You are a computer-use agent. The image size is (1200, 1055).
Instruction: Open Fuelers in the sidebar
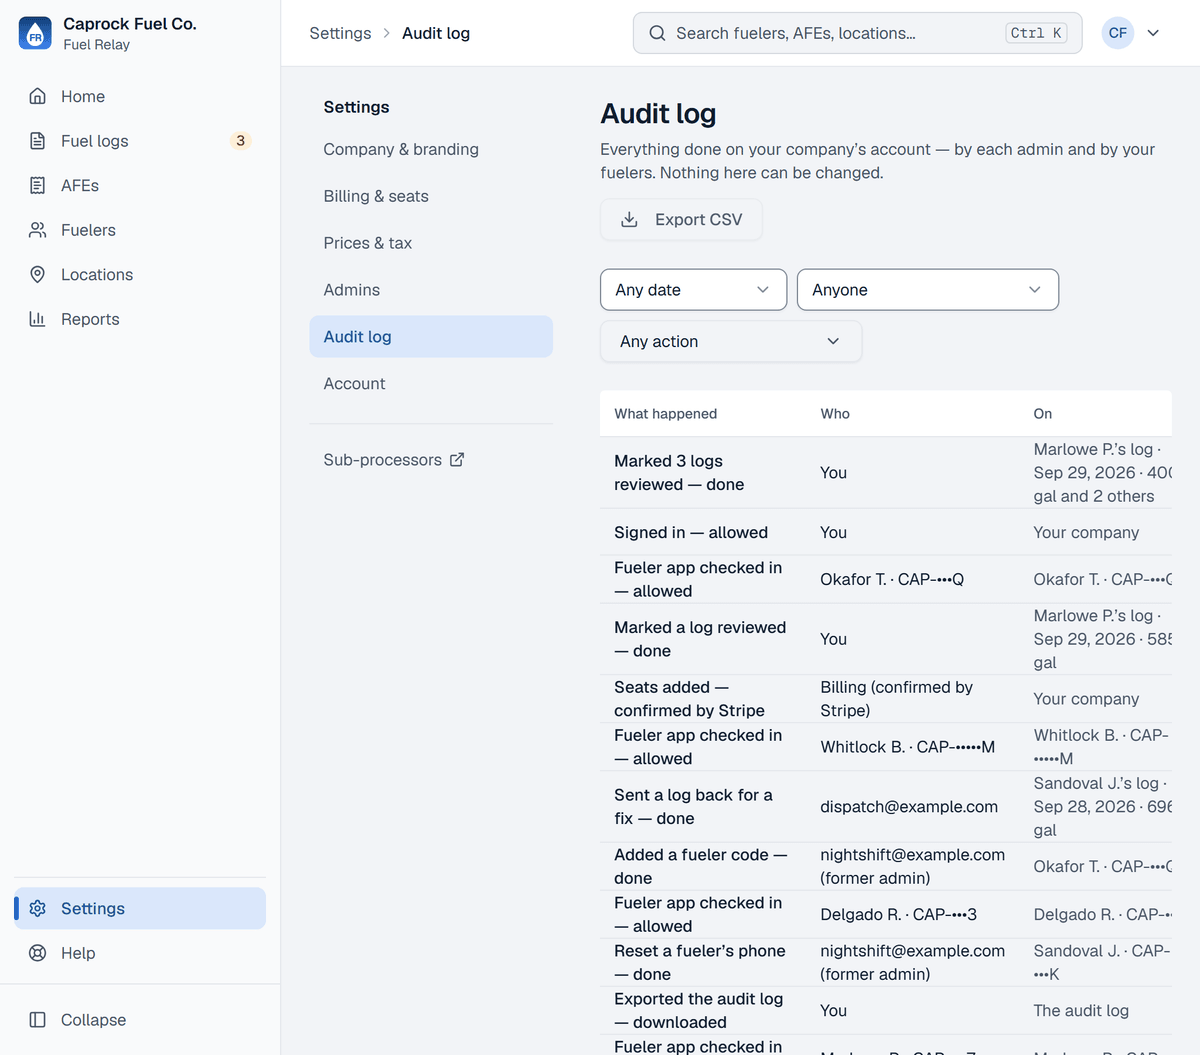pos(140,230)
